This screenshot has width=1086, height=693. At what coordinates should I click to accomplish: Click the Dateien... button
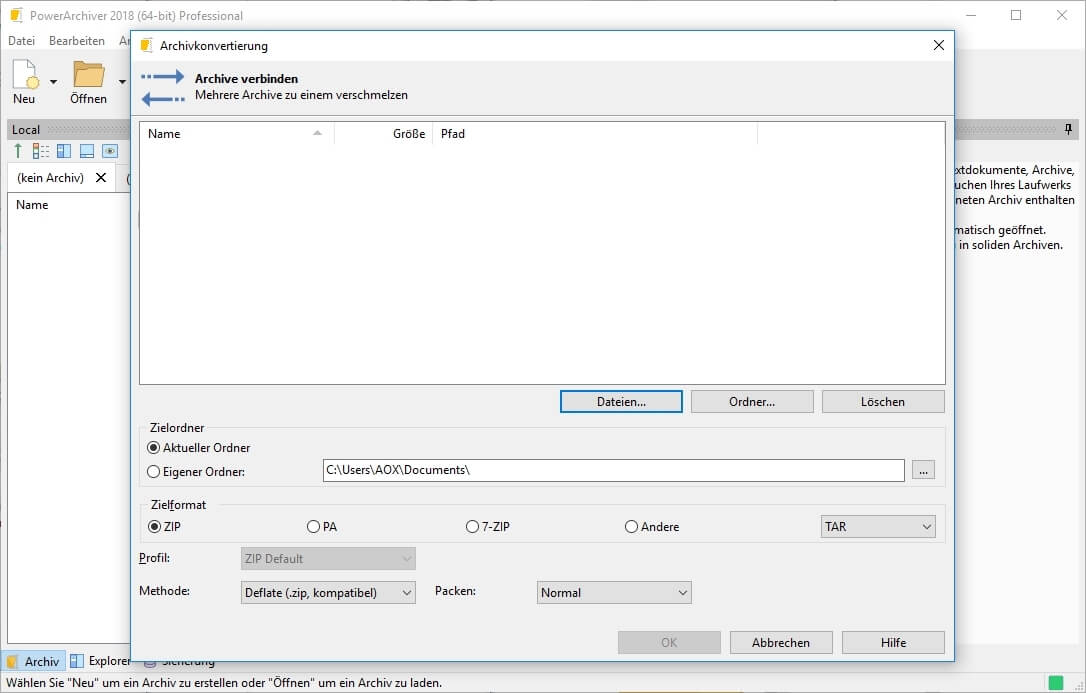pyautogui.click(x=621, y=401)
